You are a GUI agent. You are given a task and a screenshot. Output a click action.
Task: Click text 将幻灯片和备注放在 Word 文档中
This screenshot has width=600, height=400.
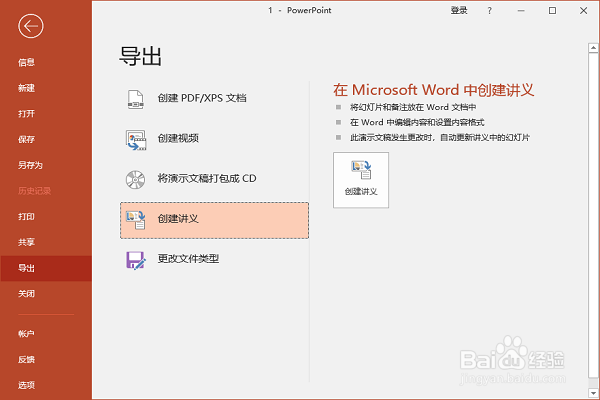point(413,107)
